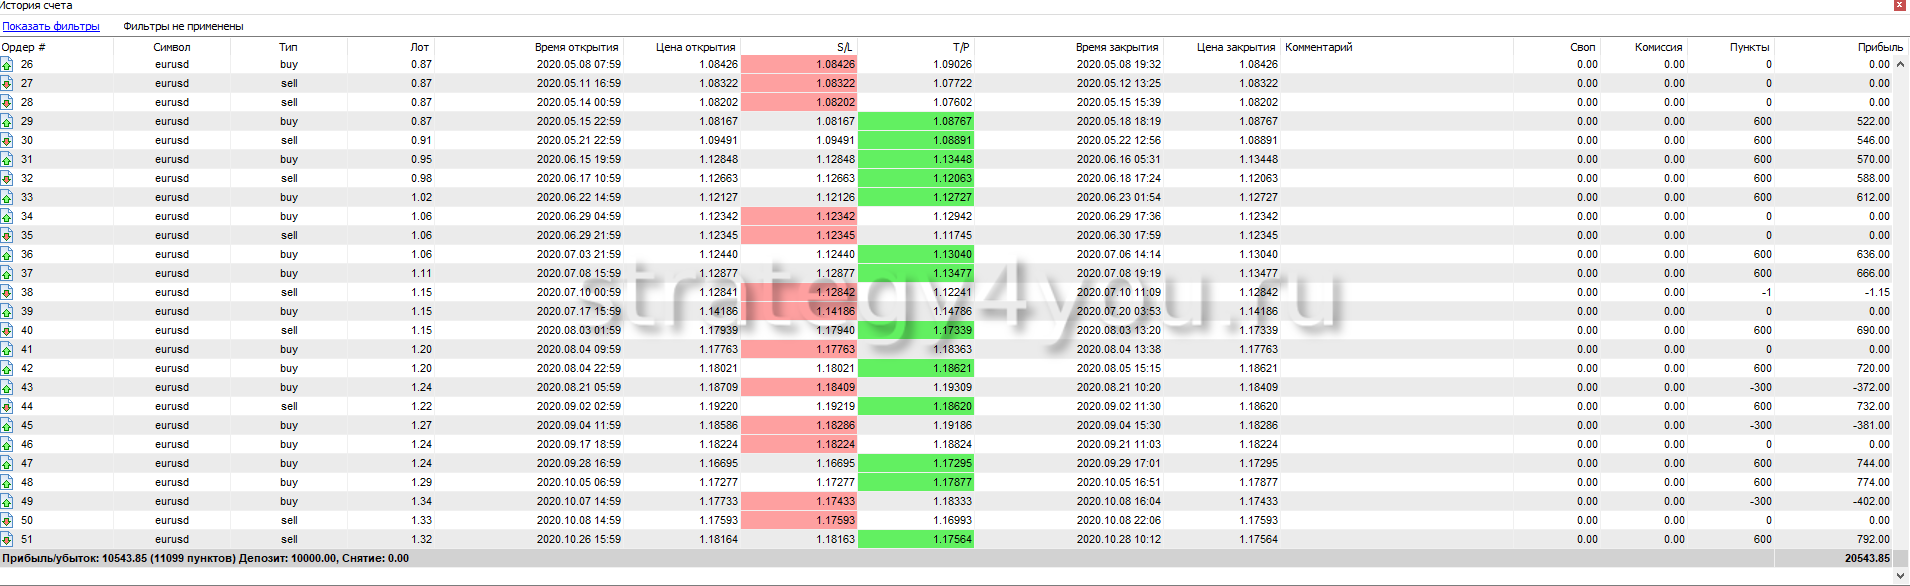Sort by the Символ column header
Image resolution: width=1910 pixels, height=586 pixels.
[171, 47]
